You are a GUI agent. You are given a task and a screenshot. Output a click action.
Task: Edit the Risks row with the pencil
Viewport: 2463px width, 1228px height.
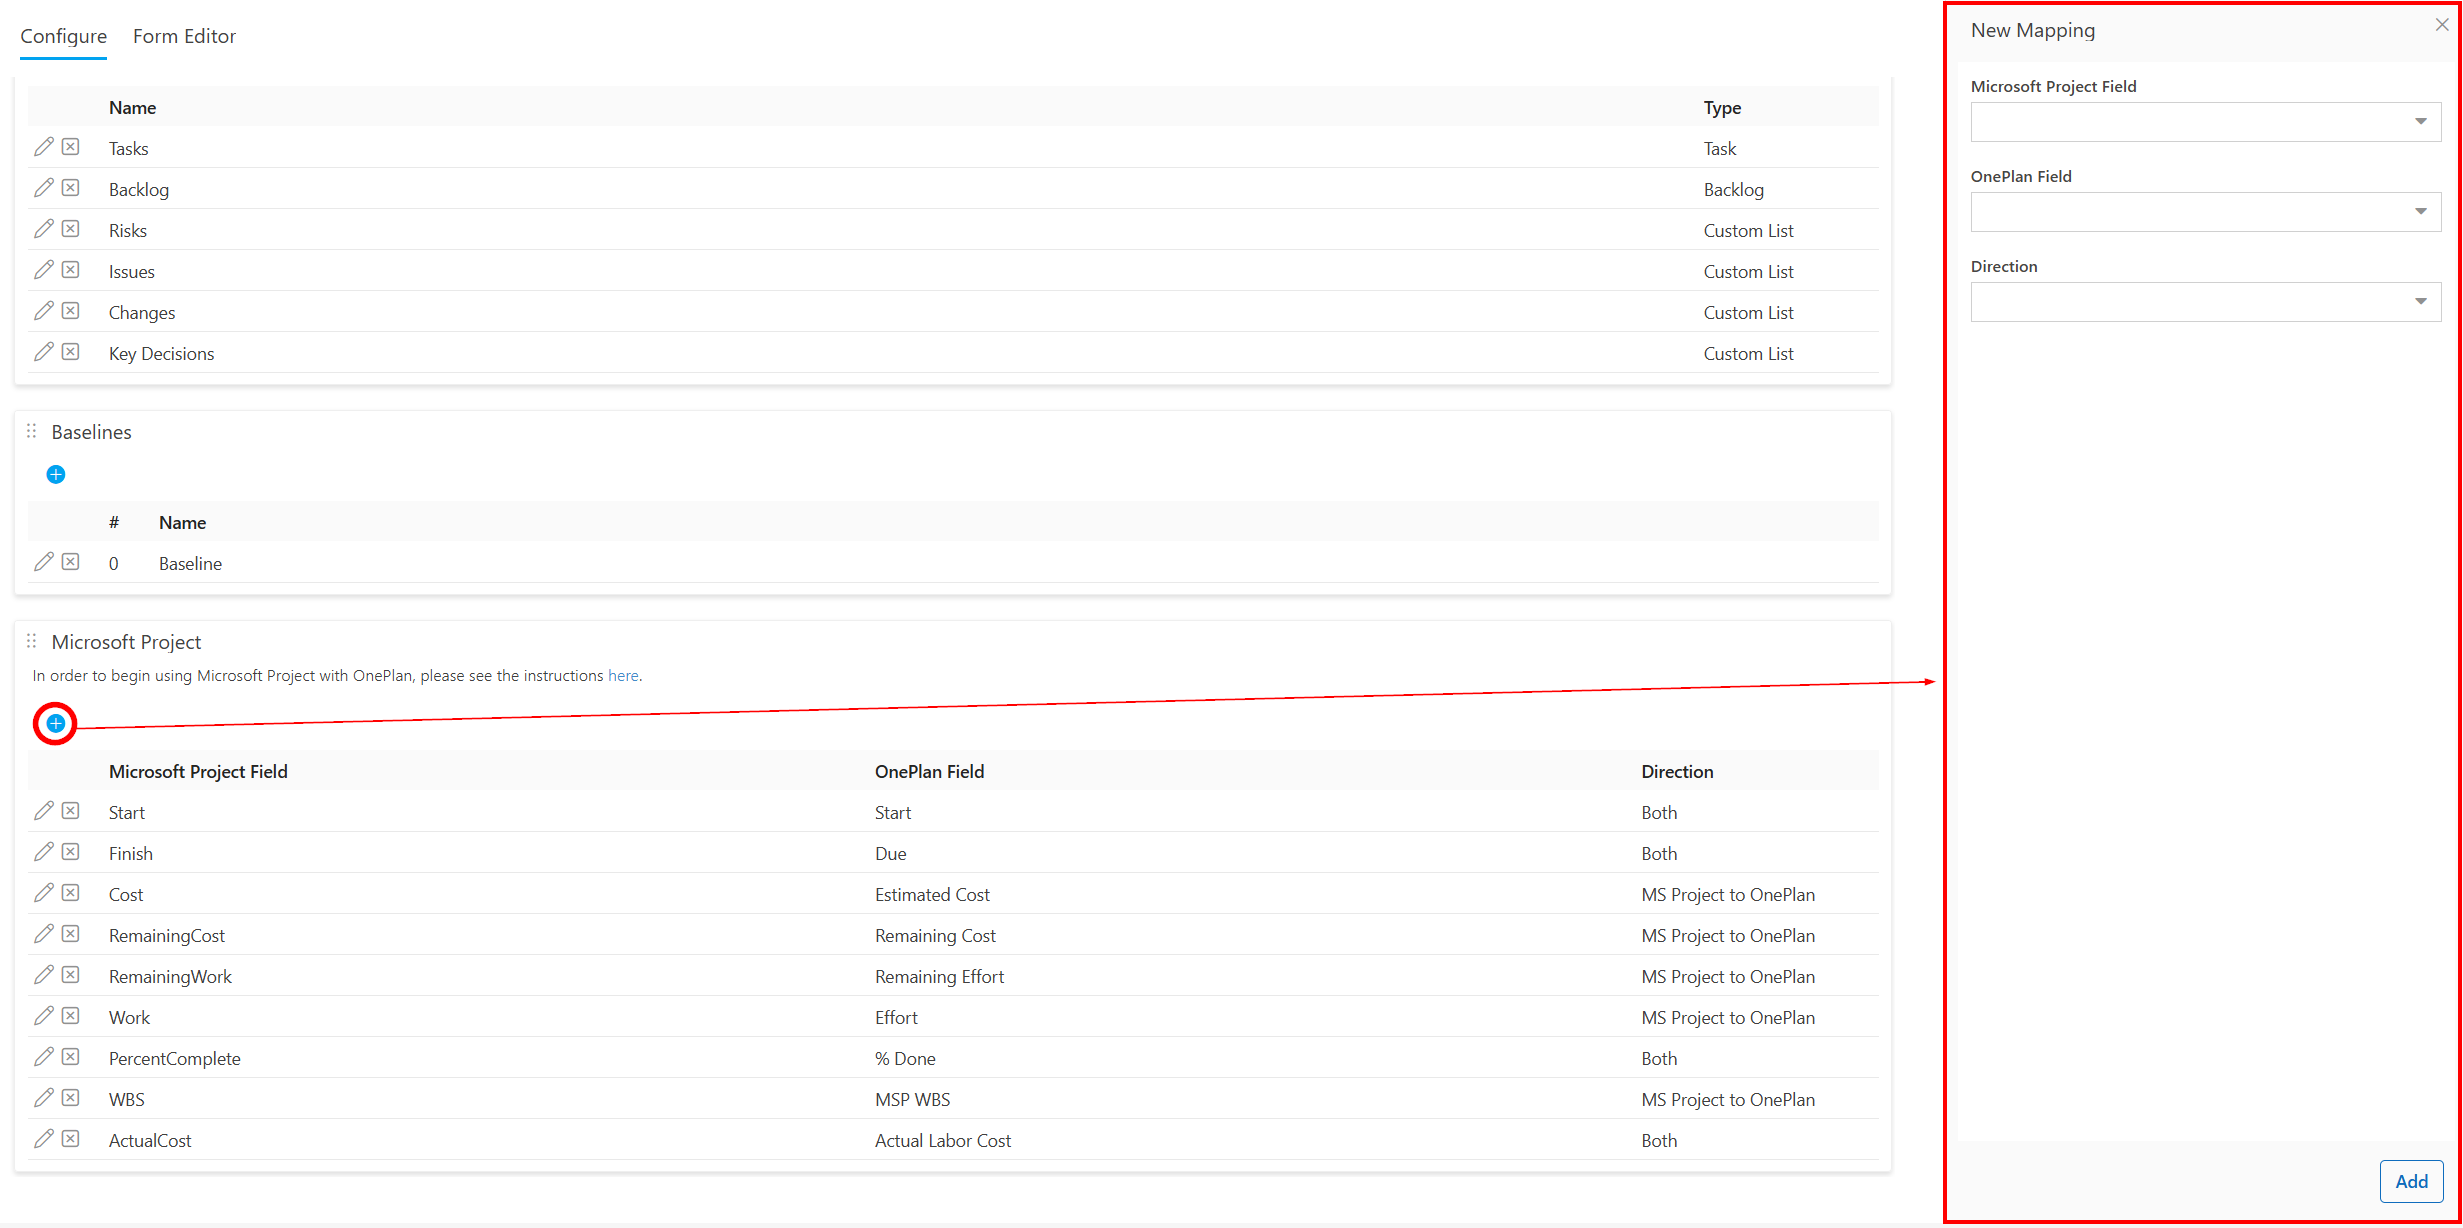(43, 229)
